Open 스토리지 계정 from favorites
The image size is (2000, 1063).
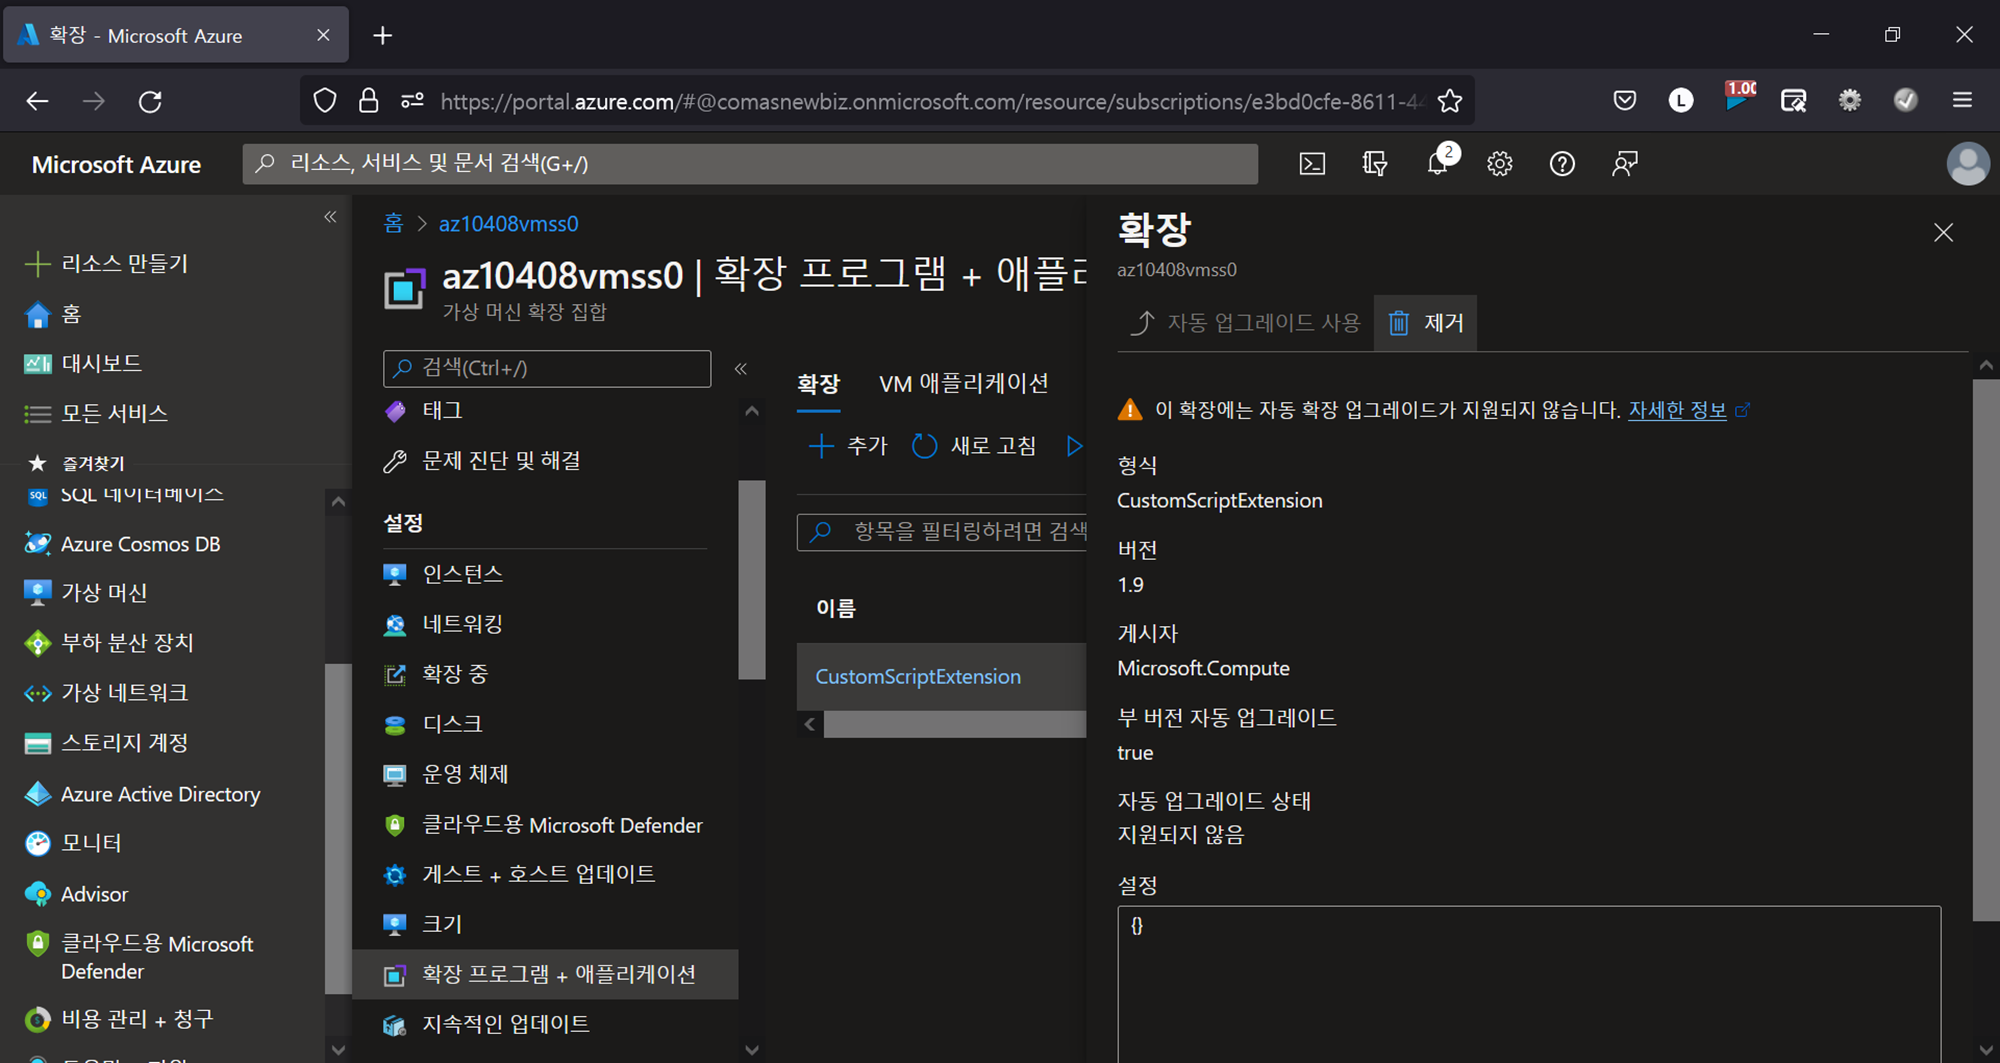coord(106,743)
